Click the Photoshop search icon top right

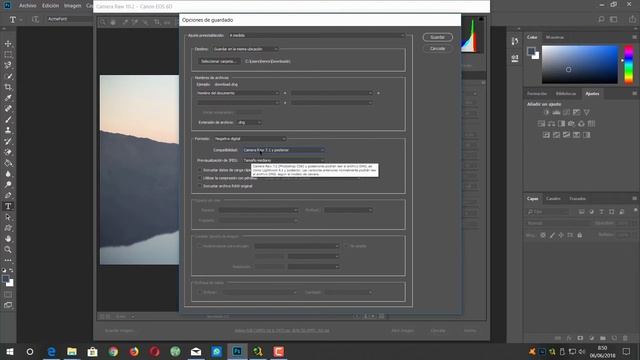pos(601,19)
